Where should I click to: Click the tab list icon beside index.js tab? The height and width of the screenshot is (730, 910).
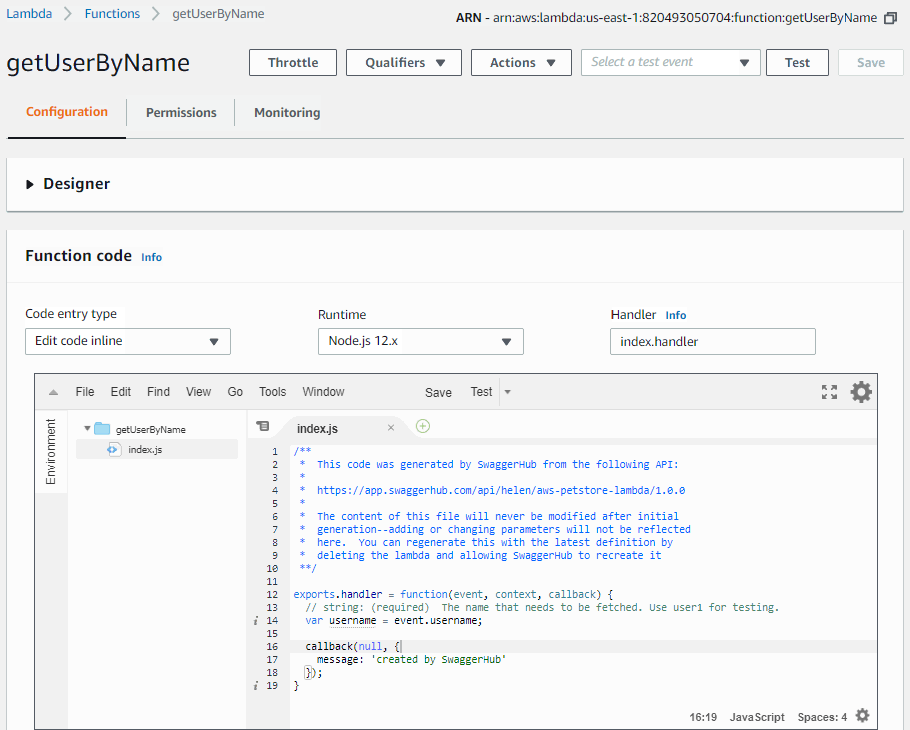(262, 426)
